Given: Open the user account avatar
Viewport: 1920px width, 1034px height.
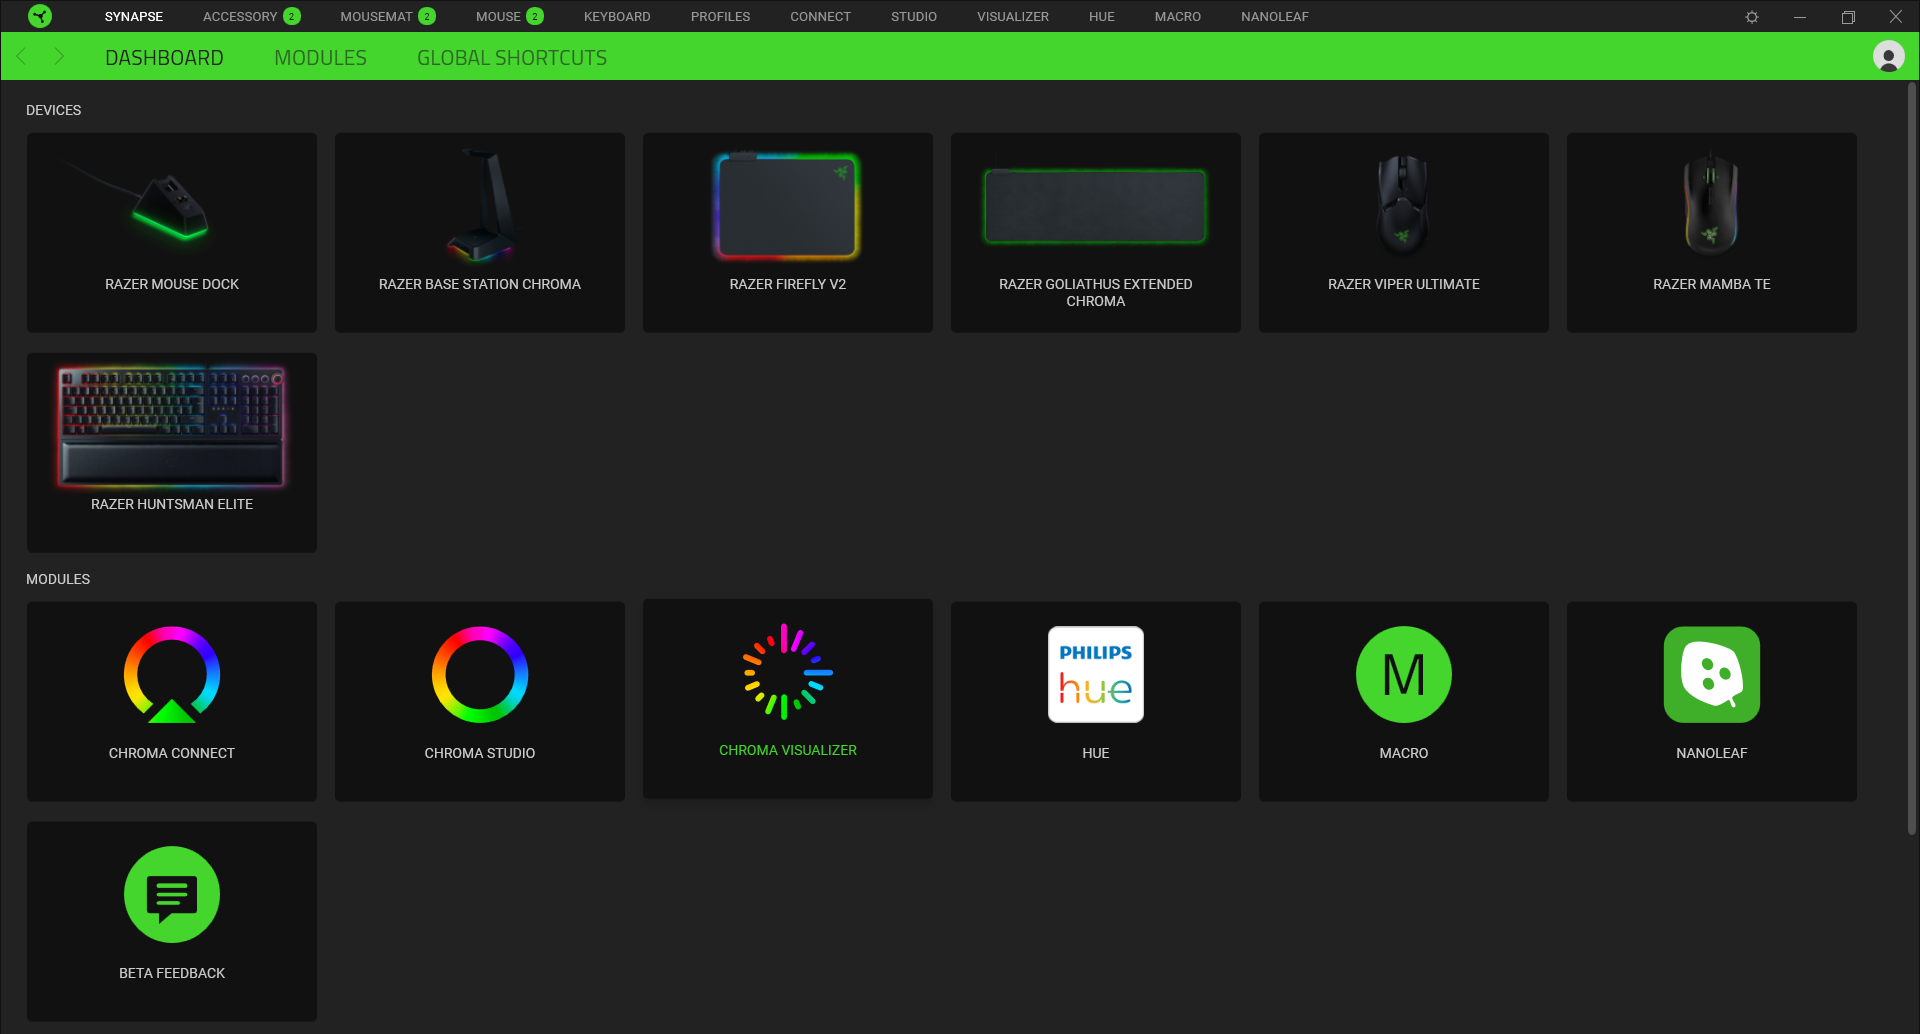Looking at the screenshot, I should click(1889, 56).
